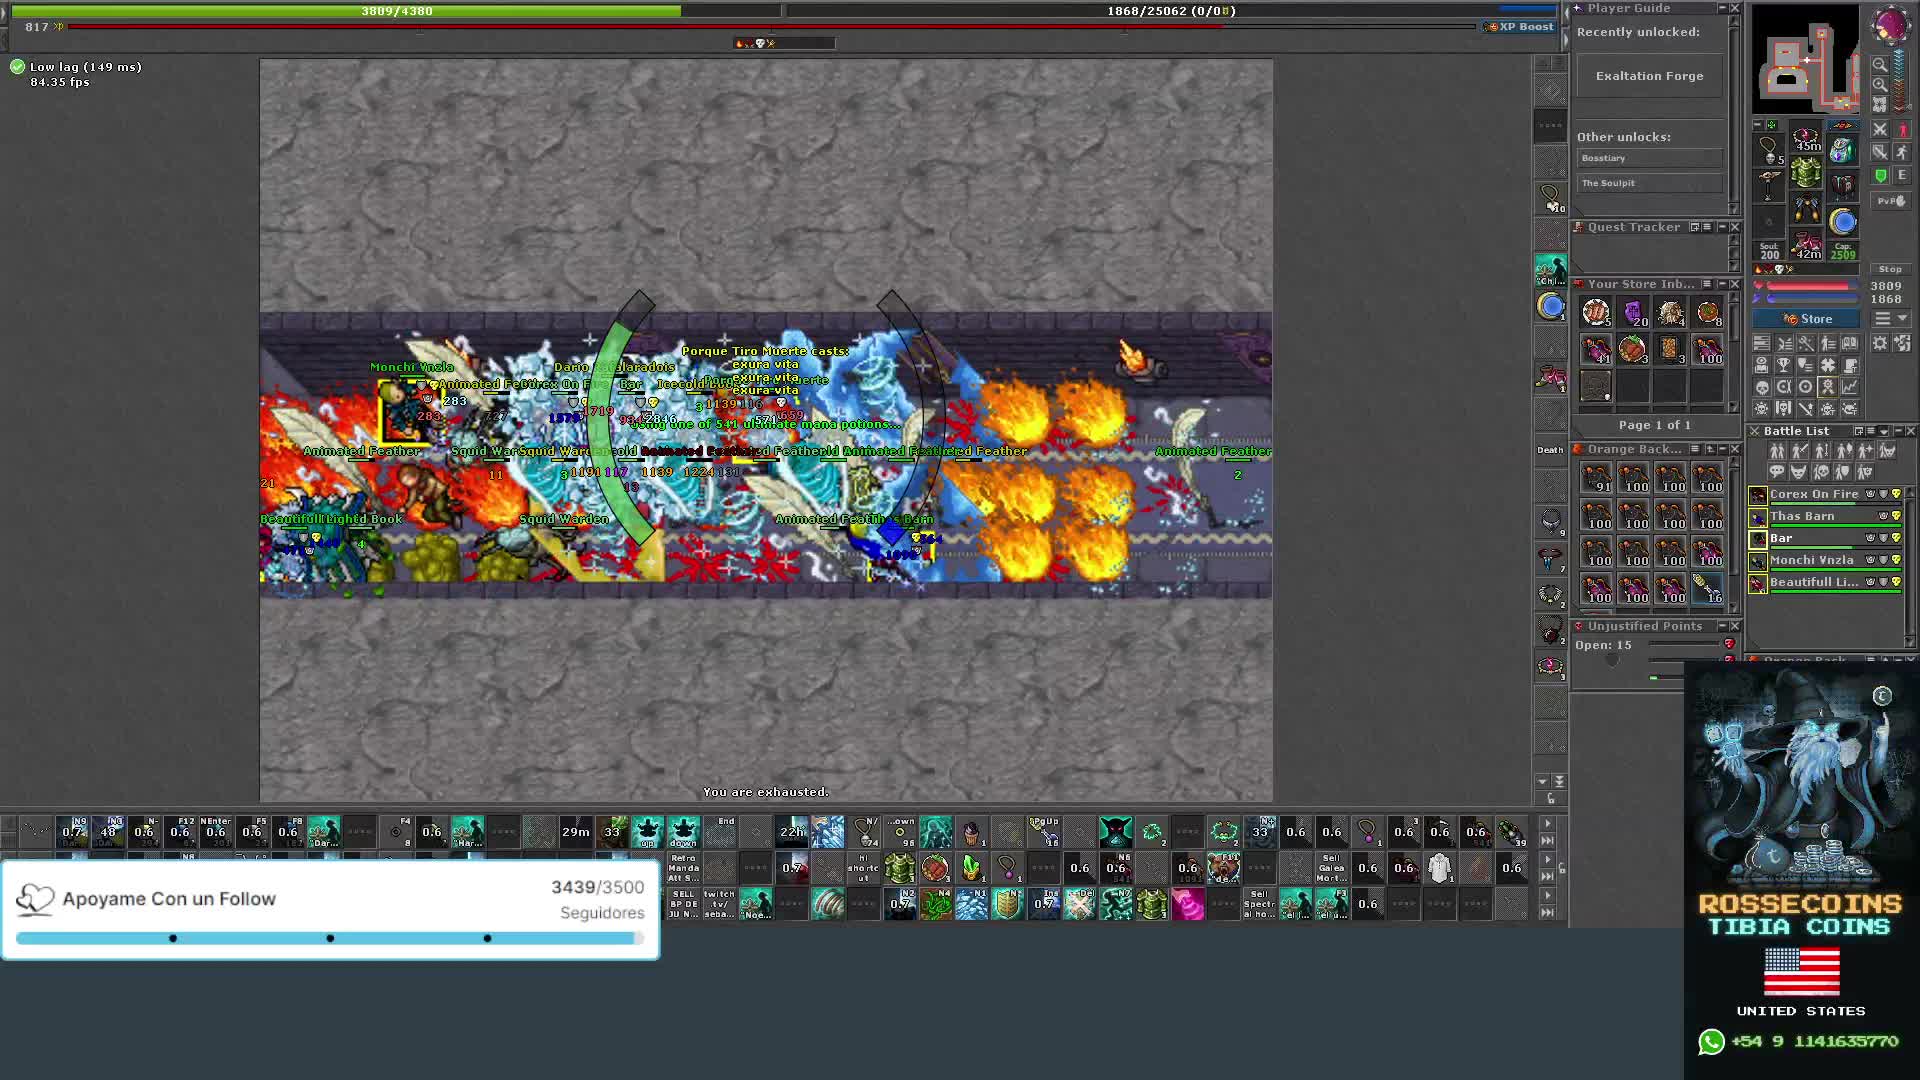
Task: Select Corex On Fire in Battle List
Action: click(x=1825, y=495)
